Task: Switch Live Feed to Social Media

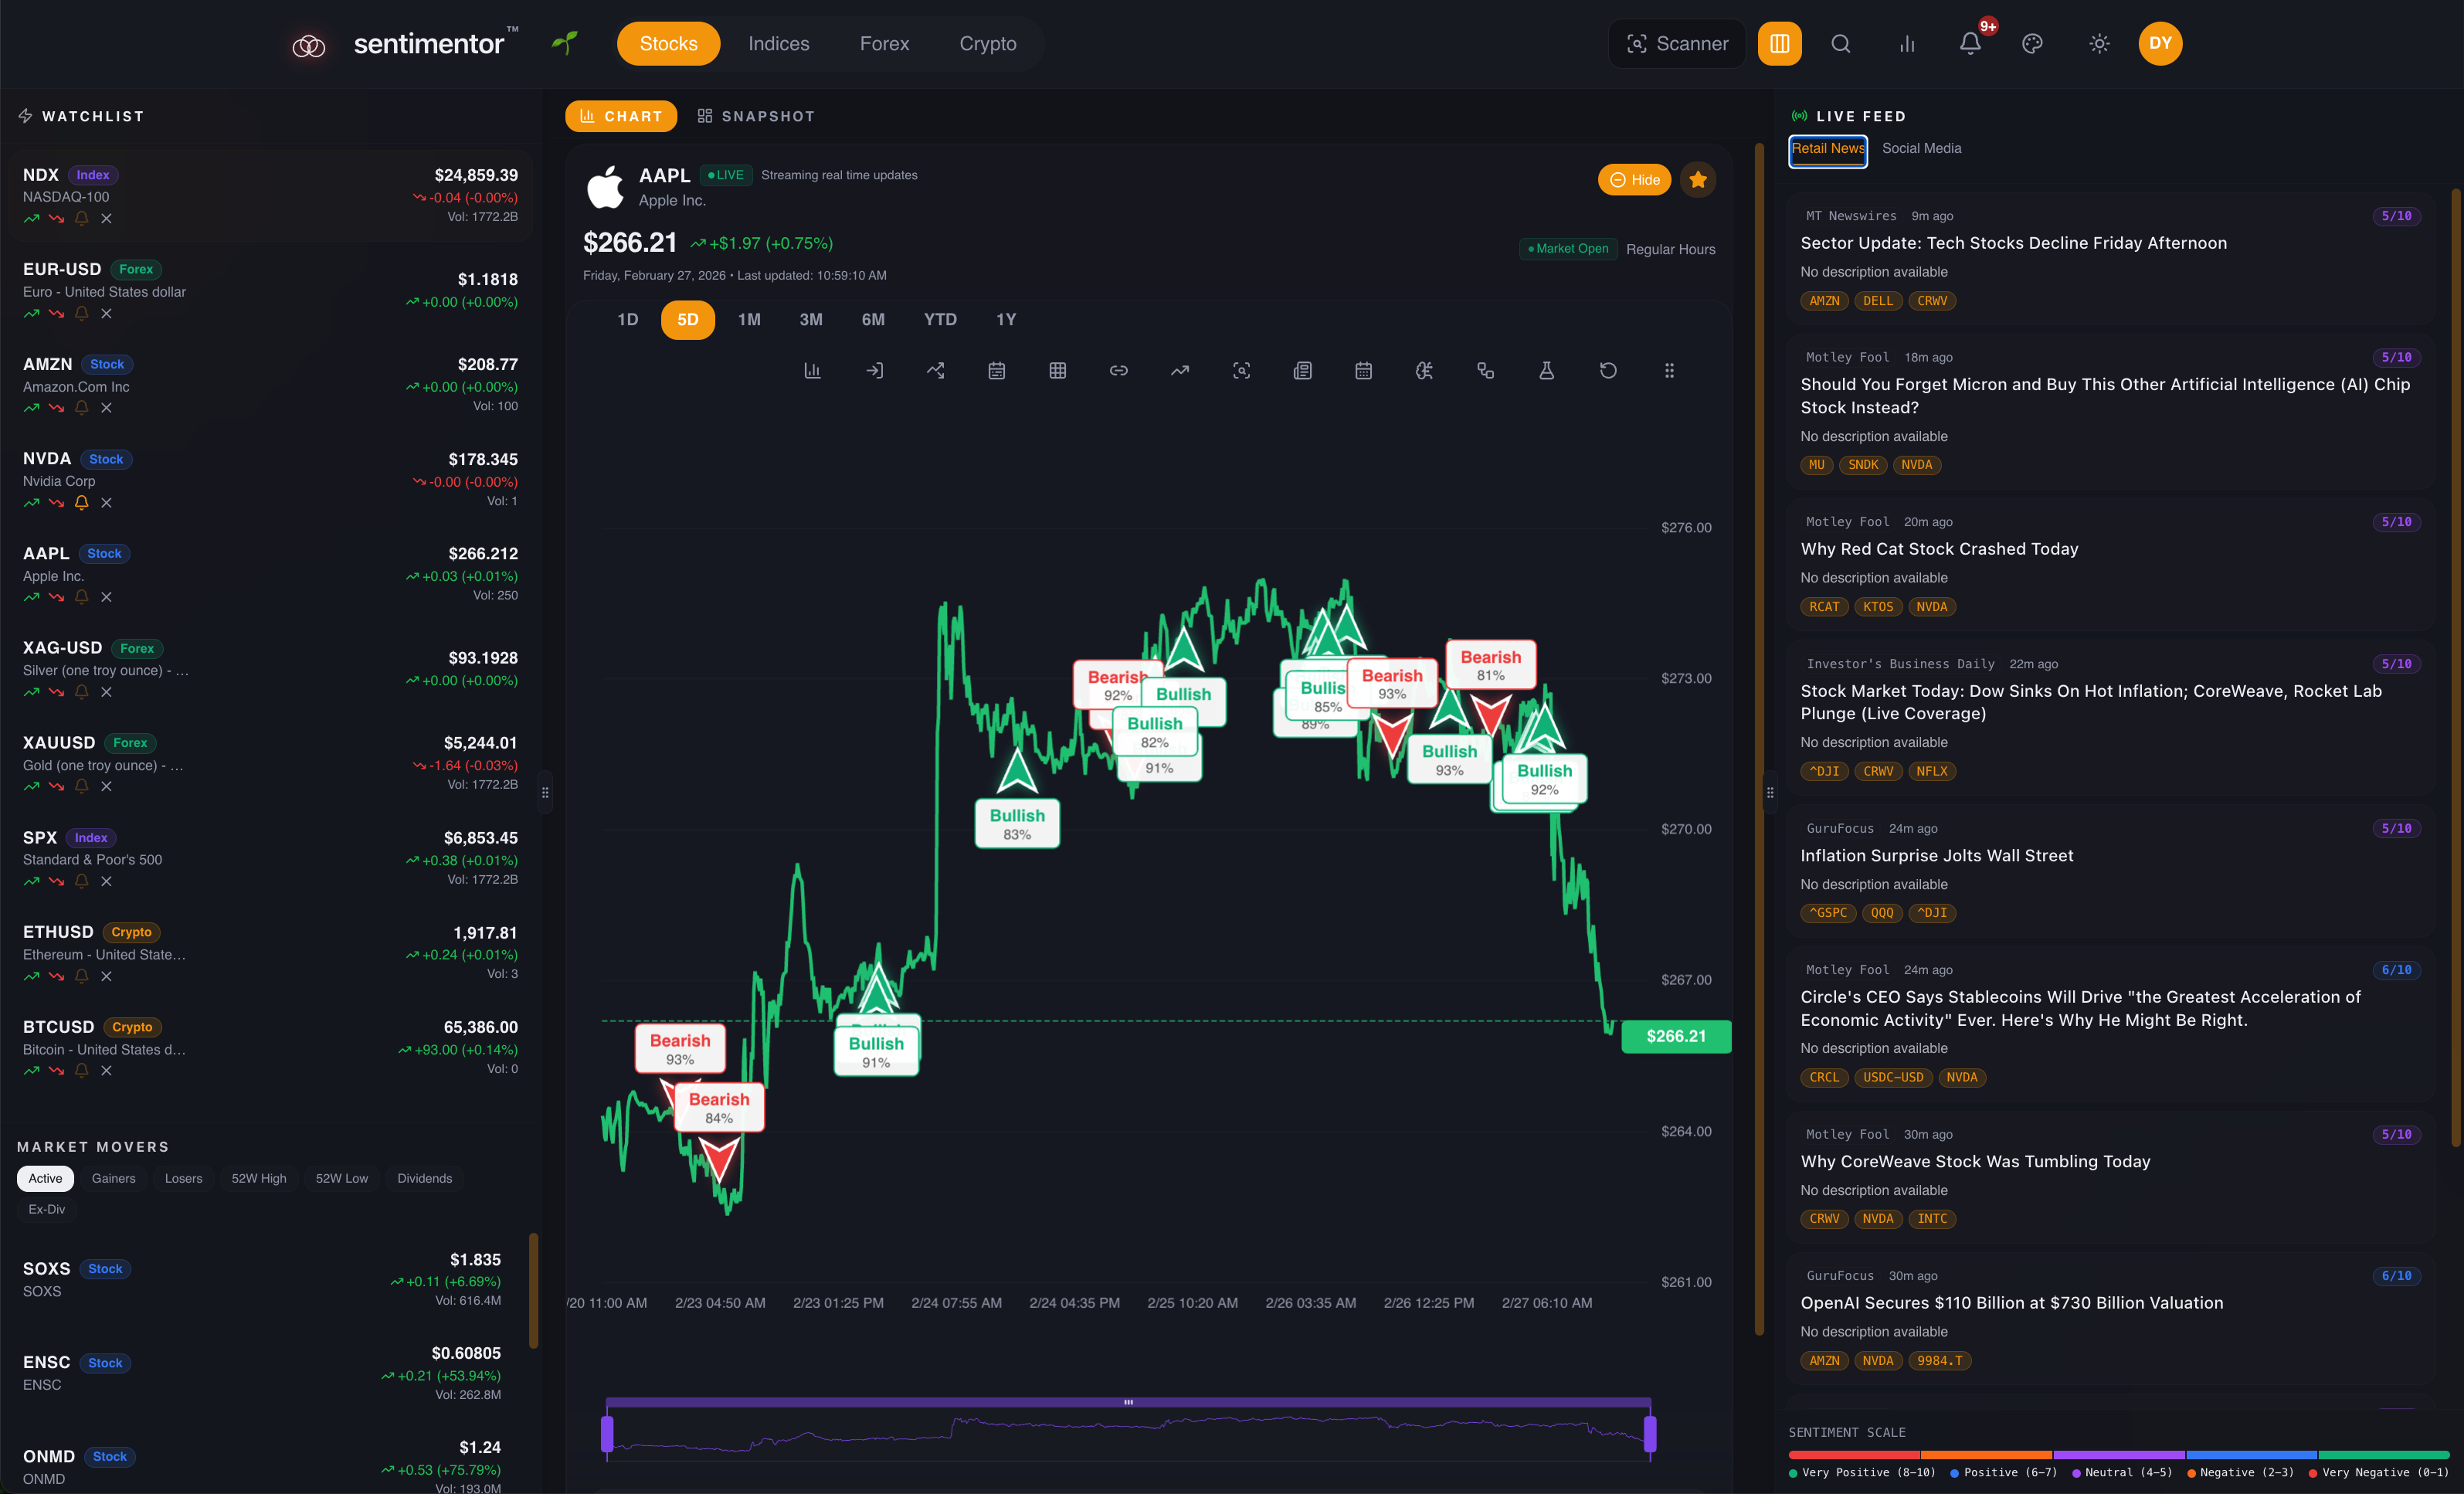Action: pos(1921,148)
